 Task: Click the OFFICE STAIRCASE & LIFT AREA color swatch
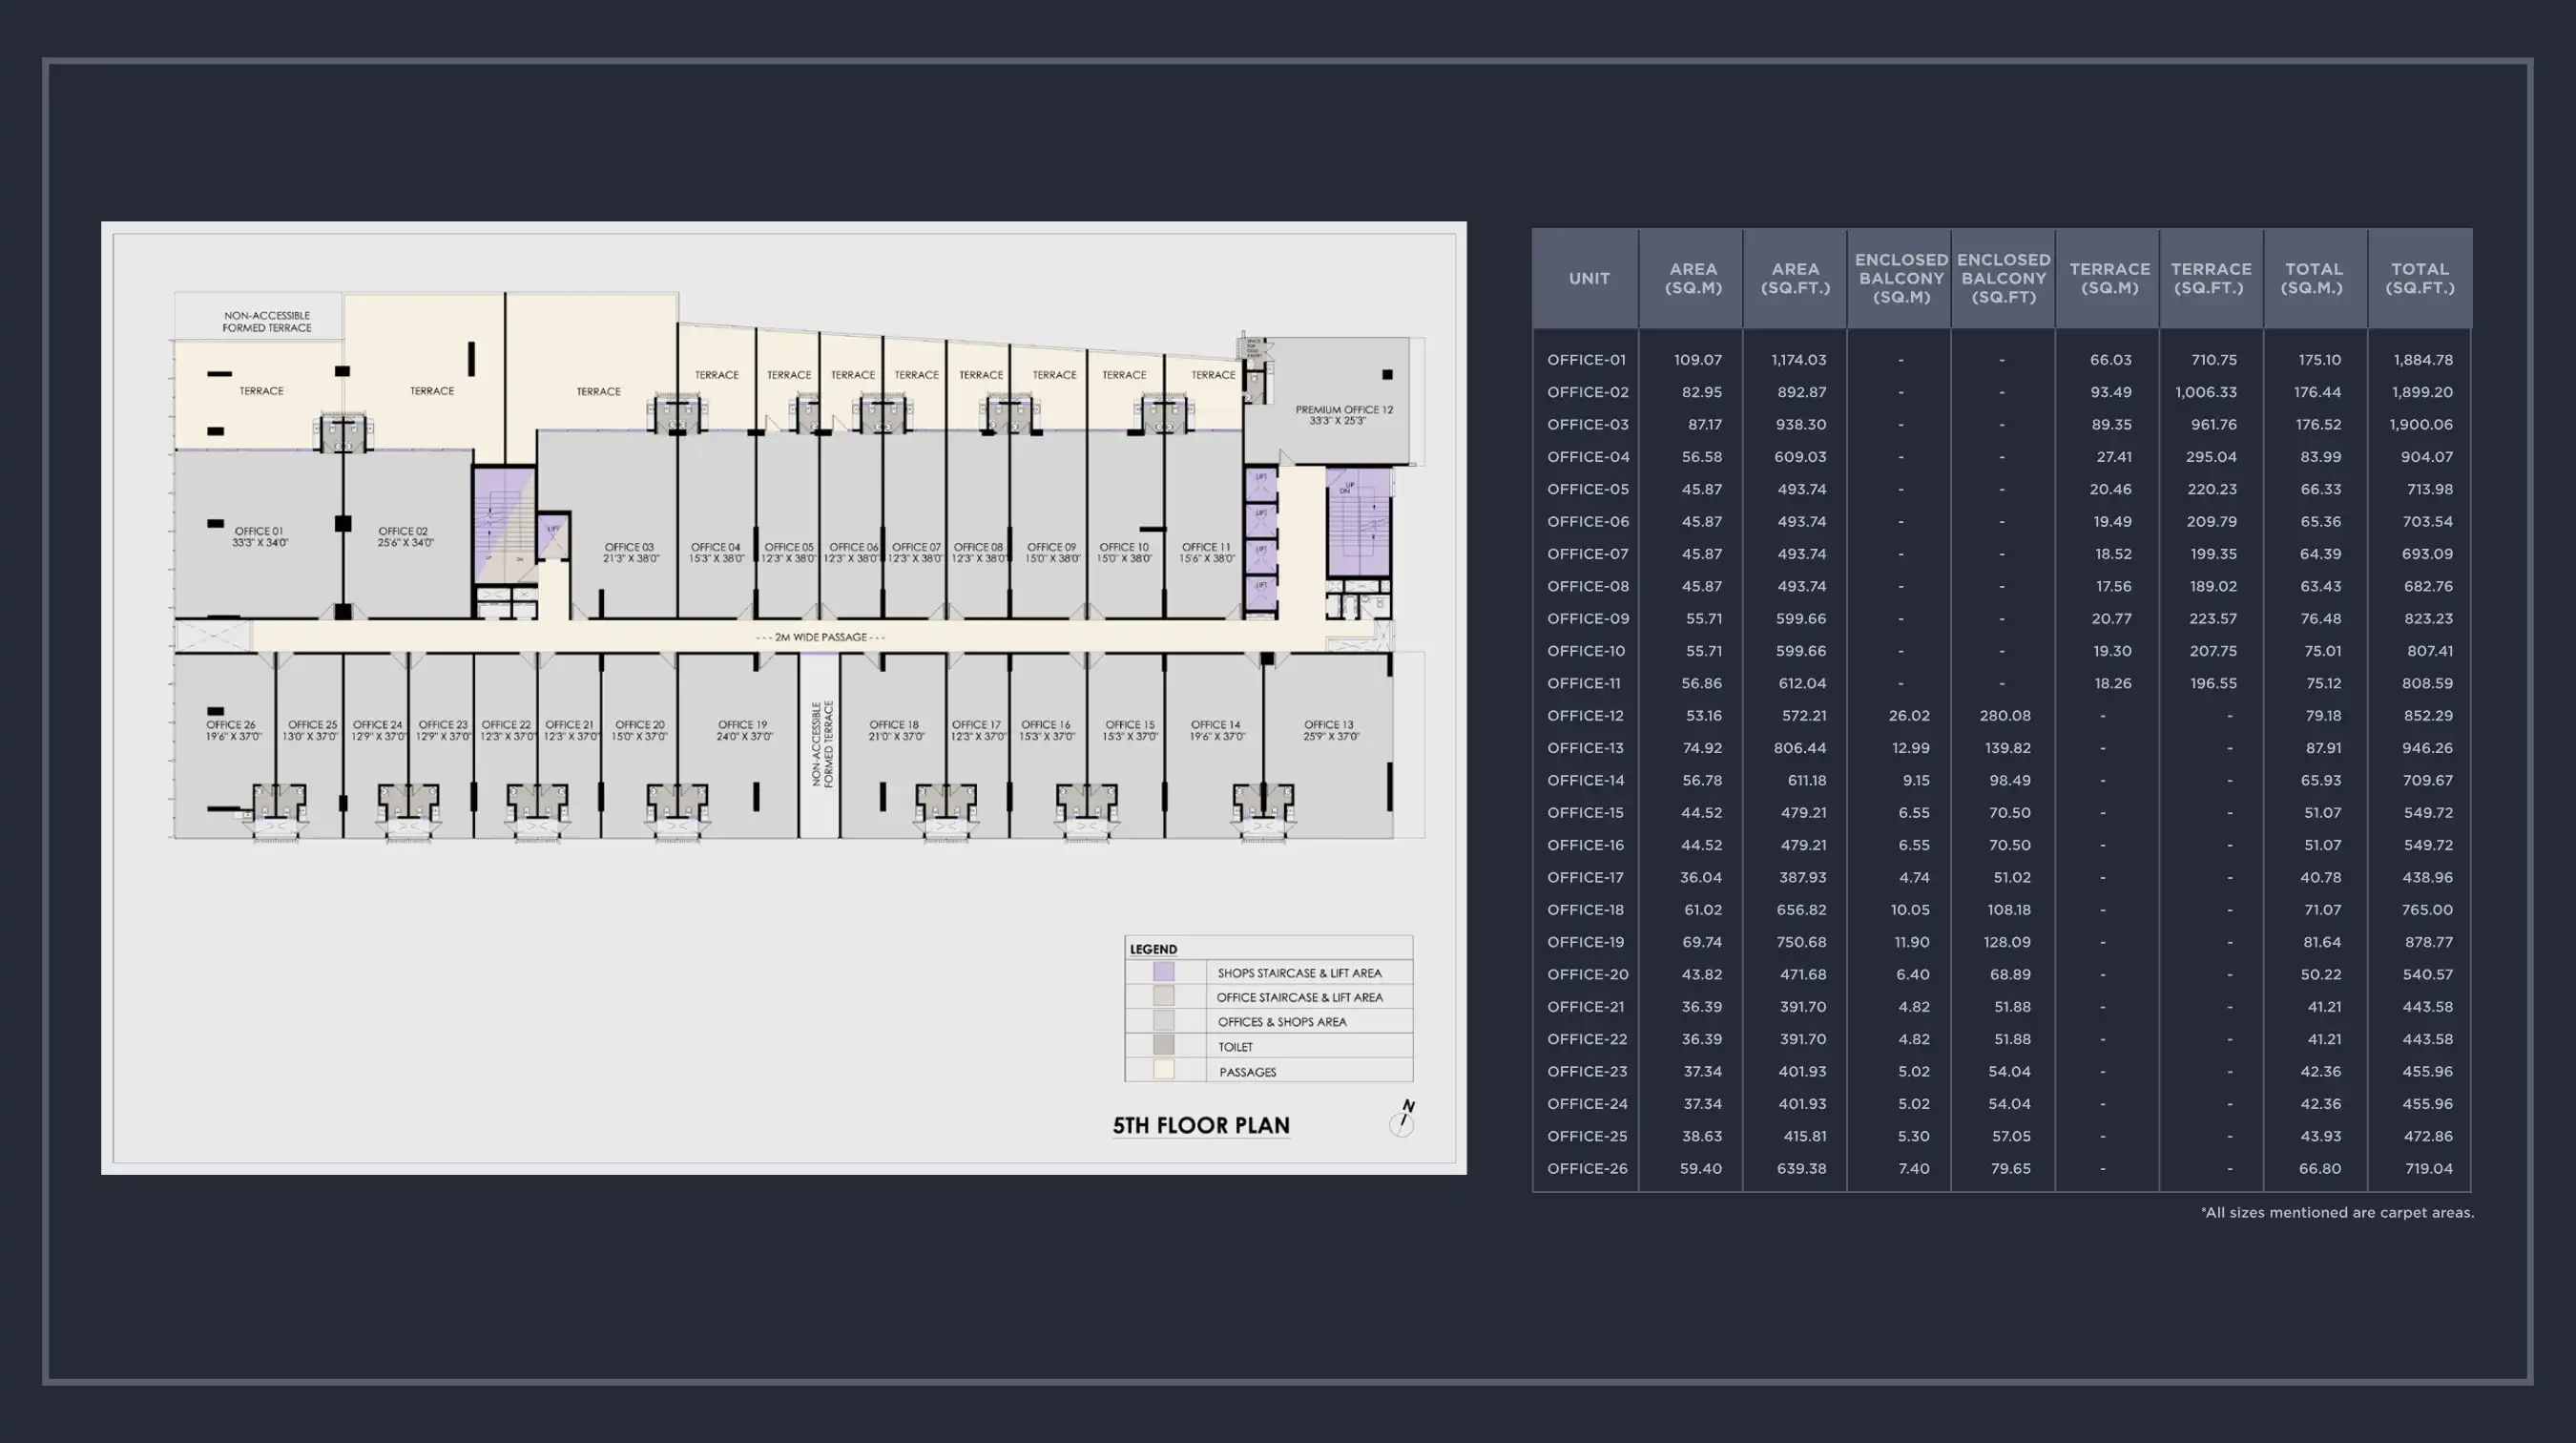point(1165,996)
